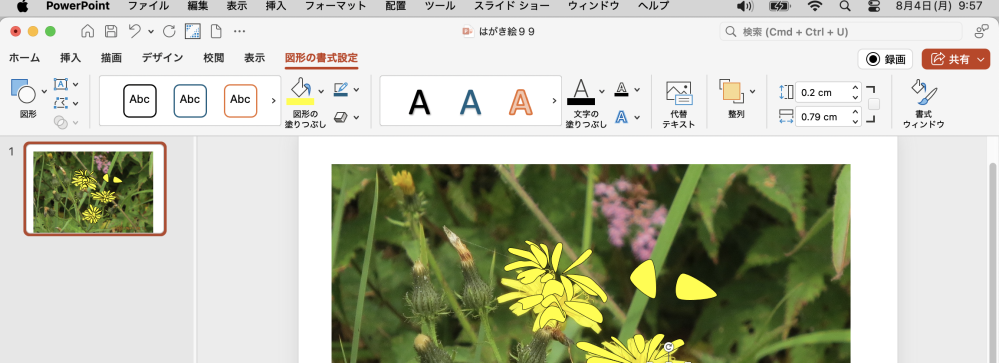Switch to the 描画 tab
This screenshot has width=999, height=363.
[111, 58]
